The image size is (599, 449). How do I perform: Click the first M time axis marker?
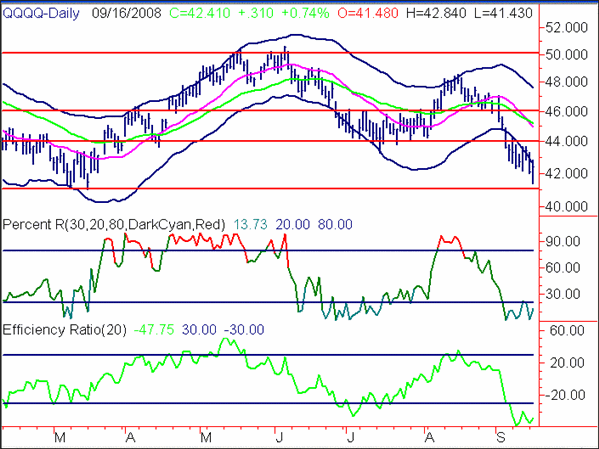tap(60, 437)
